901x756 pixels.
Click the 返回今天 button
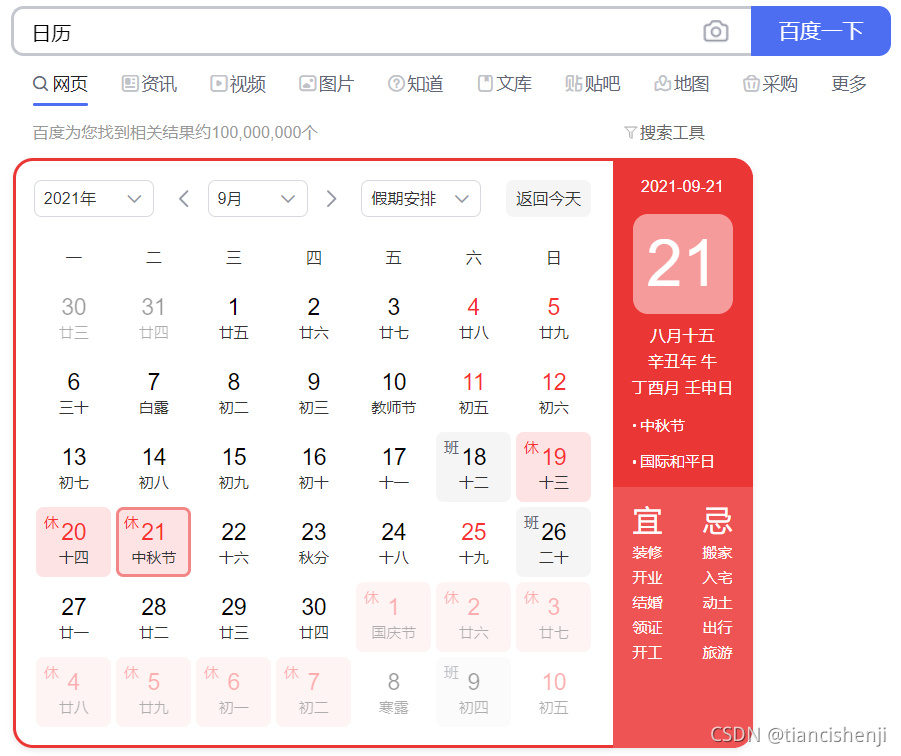click(x=548, y=199)
